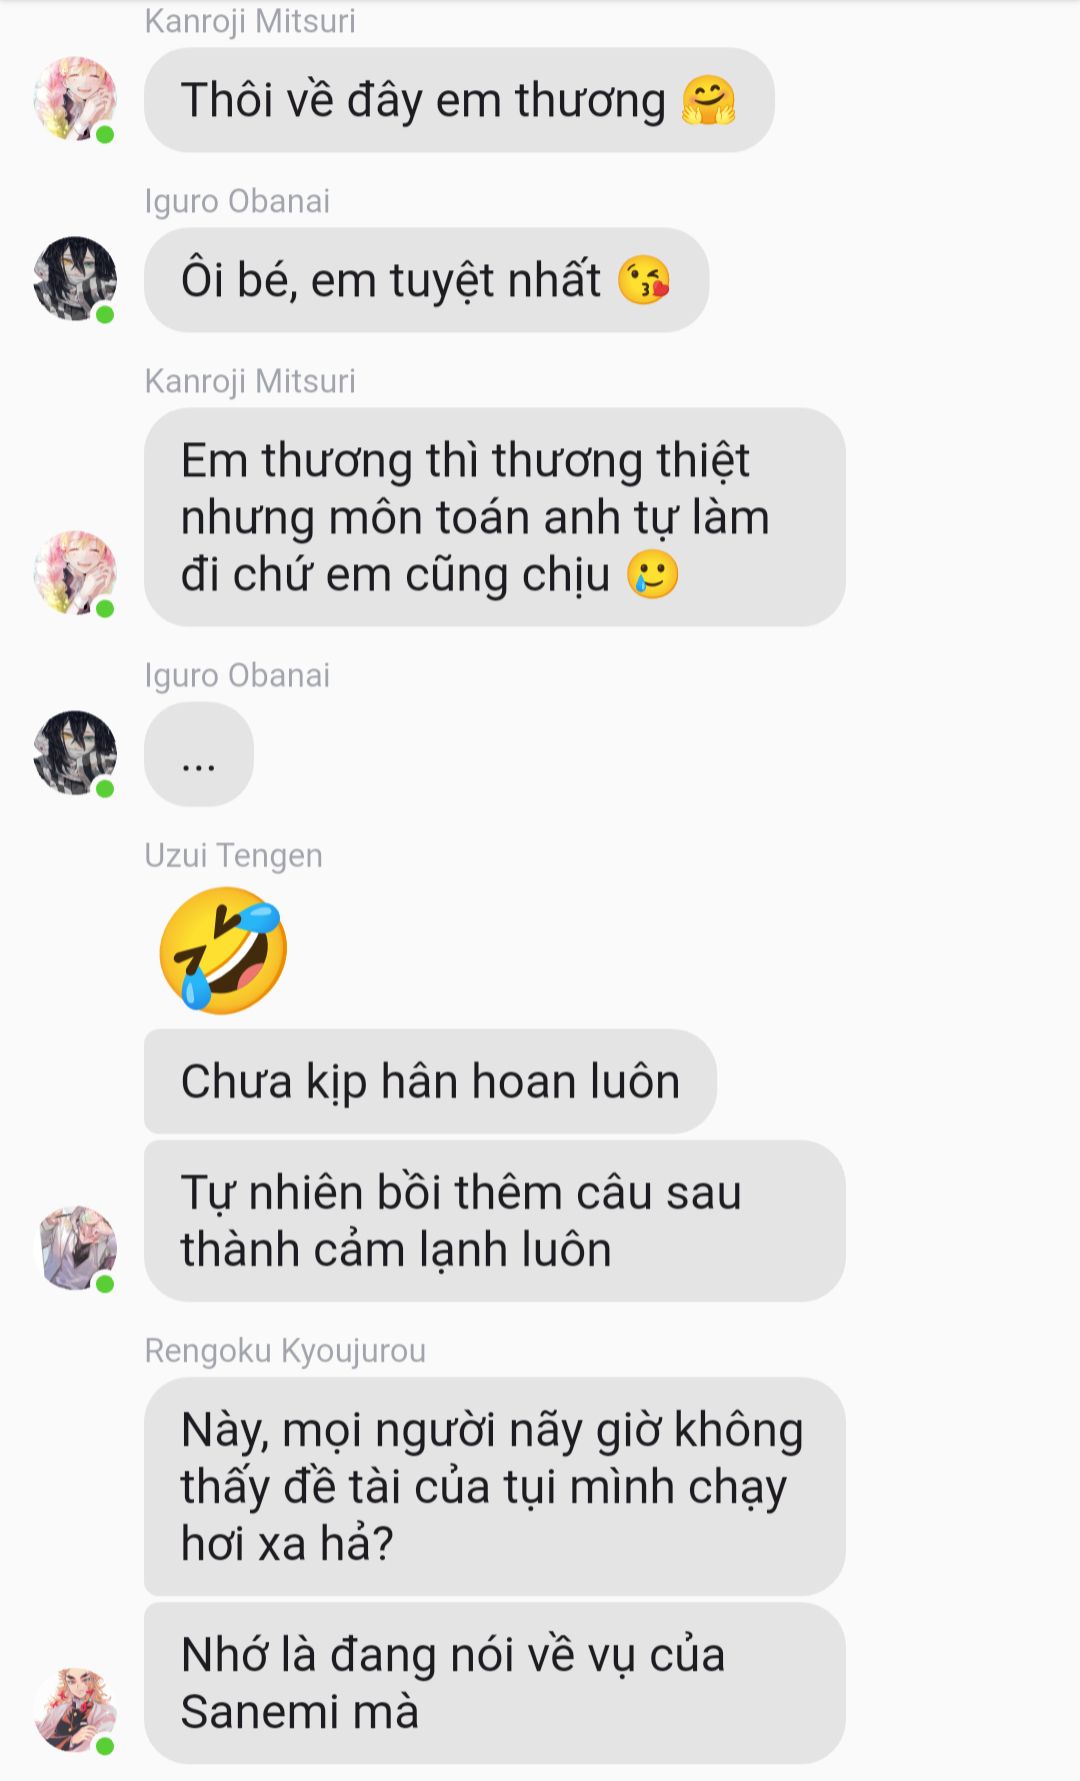Open Uzui Tengen's profile picture
Viewport: 1080px width, 1781px height.
click(75, 1248)
